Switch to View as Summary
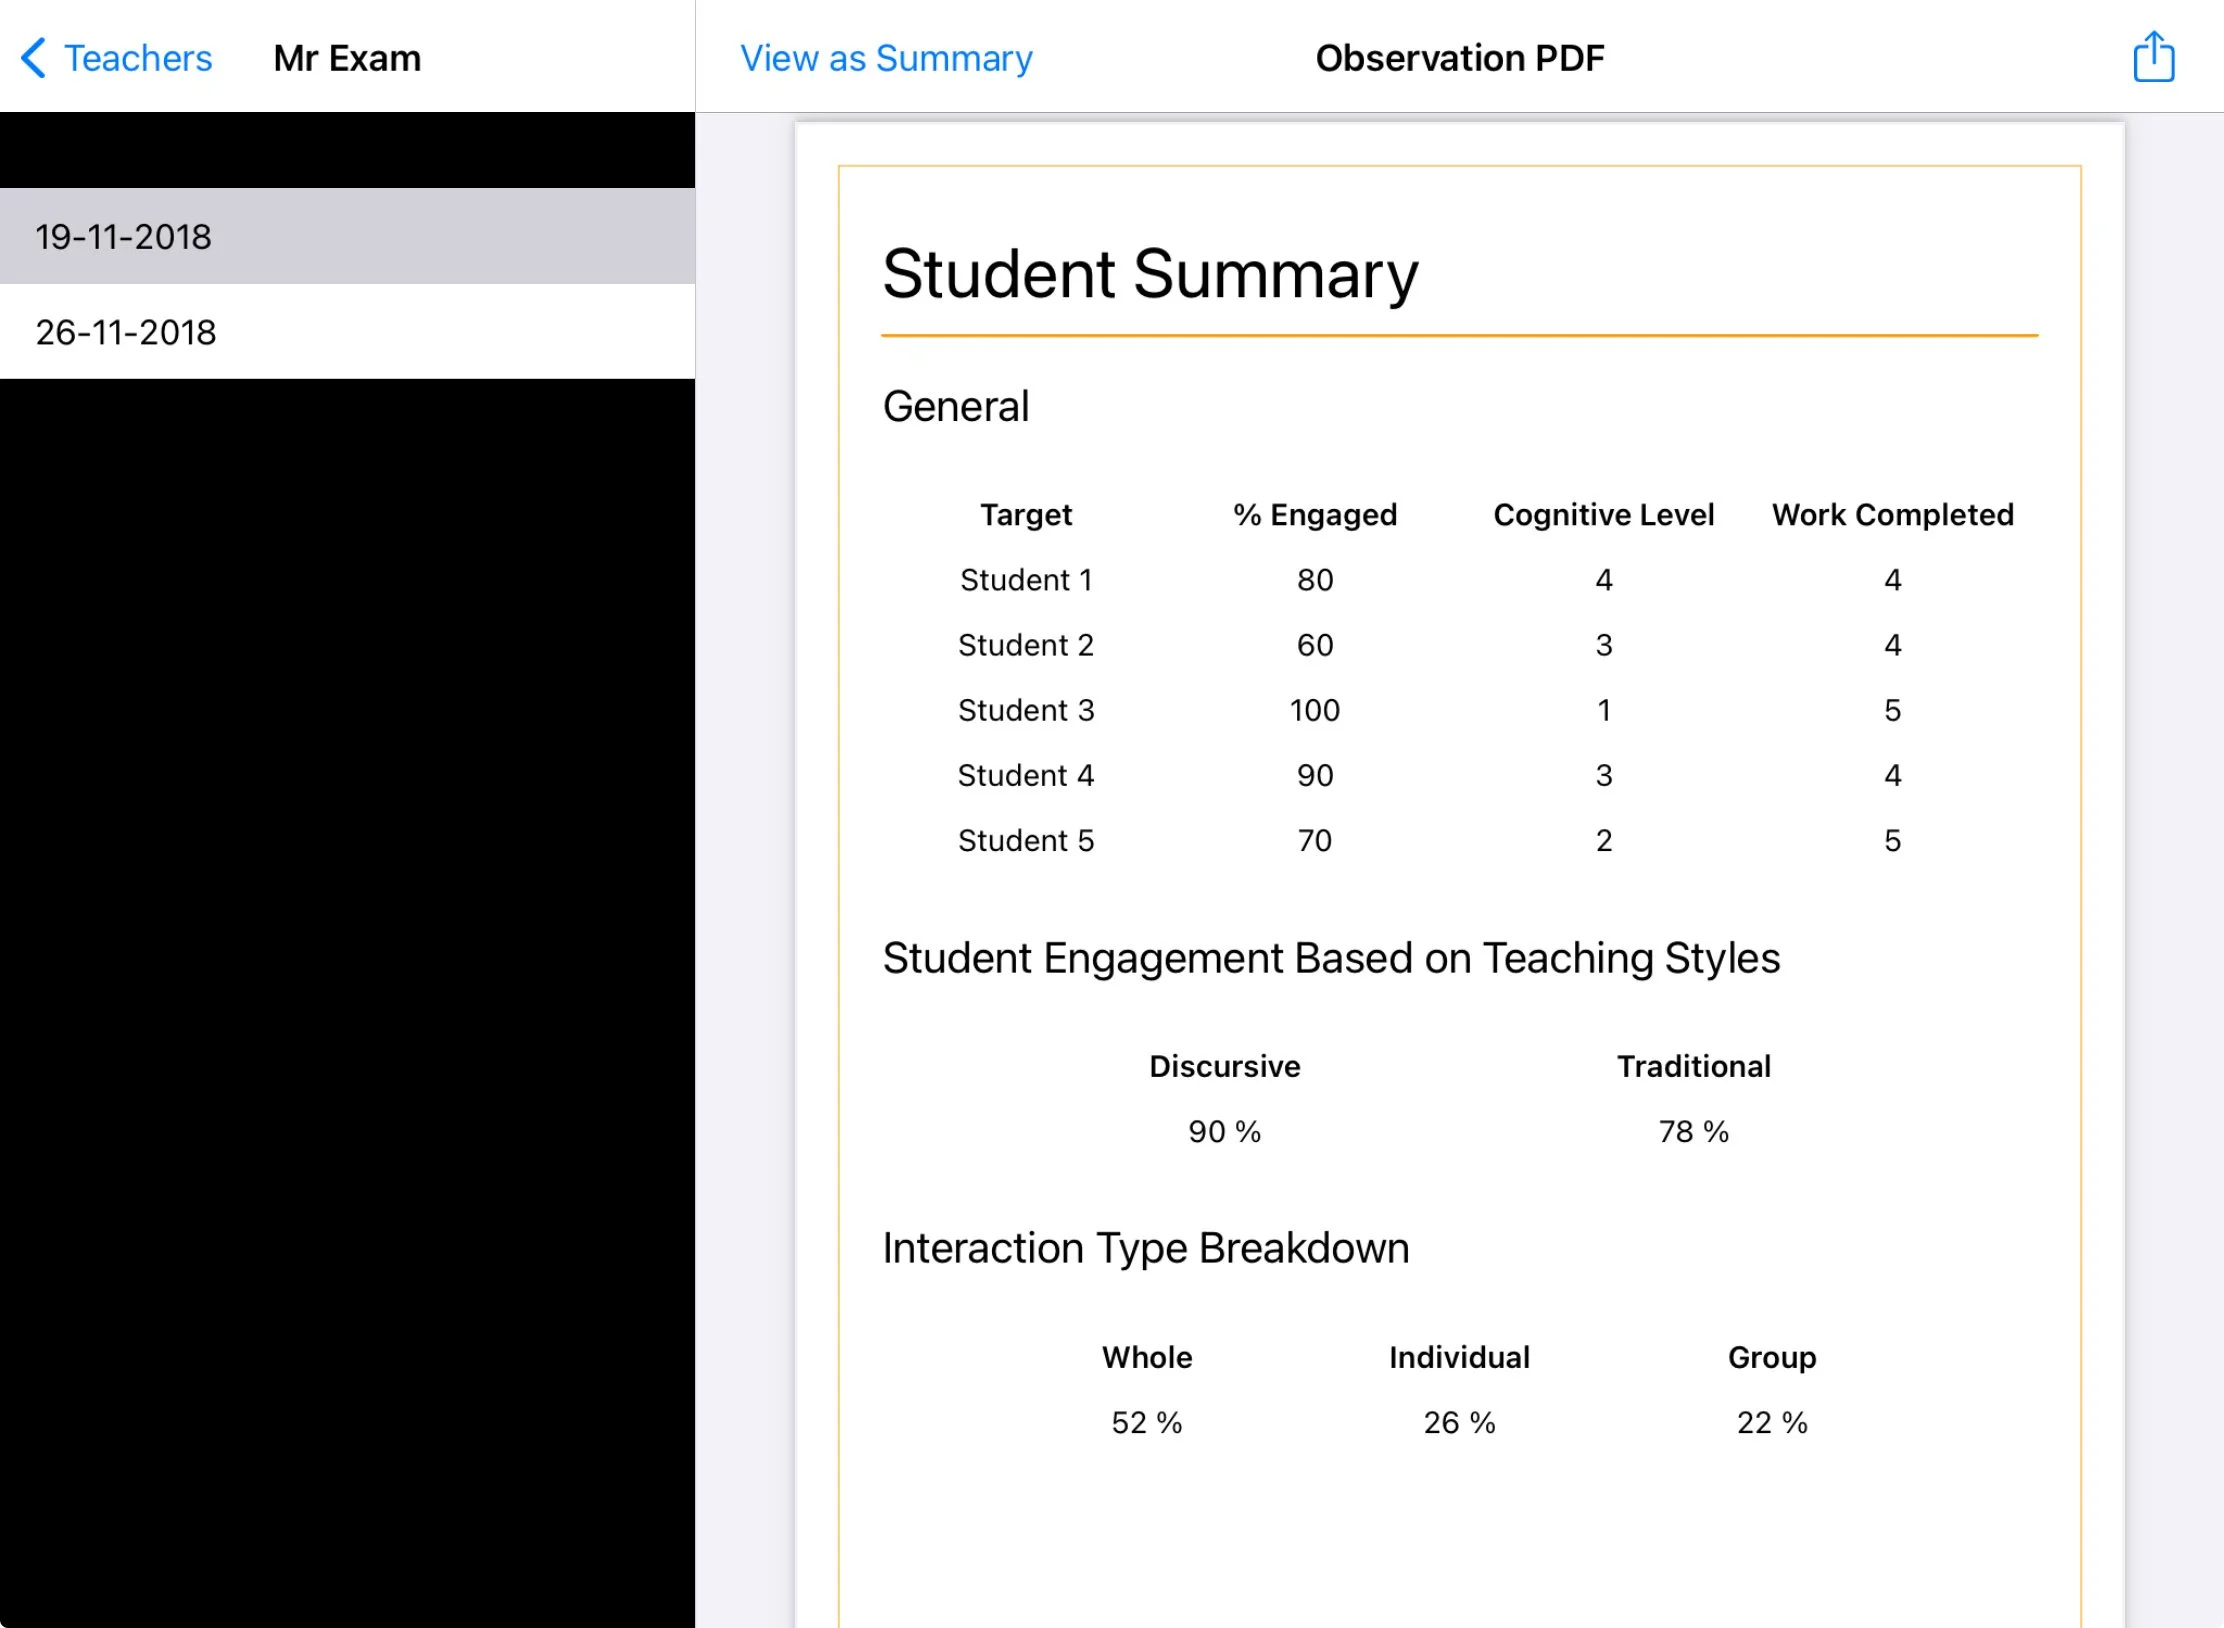The image size is (2224, 1628). 885,58
